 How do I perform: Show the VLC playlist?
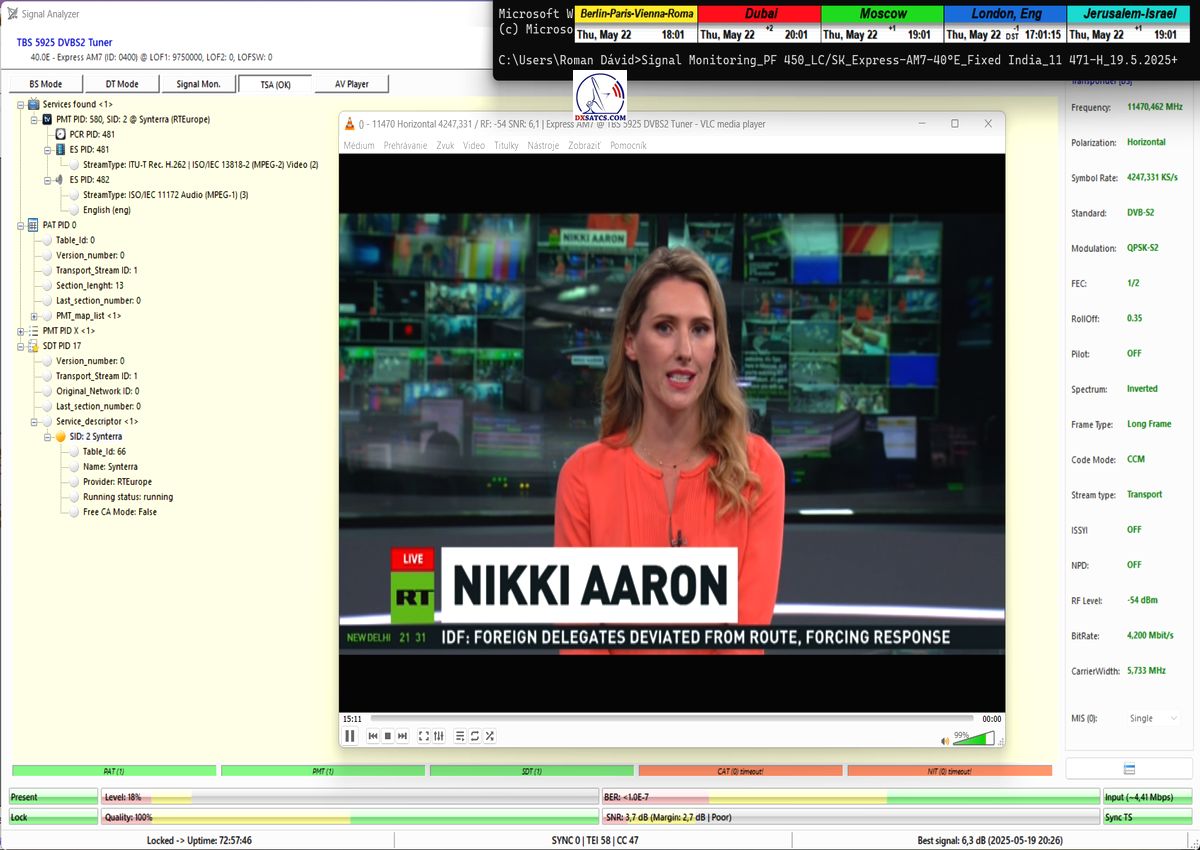click(x=460, y=736)
